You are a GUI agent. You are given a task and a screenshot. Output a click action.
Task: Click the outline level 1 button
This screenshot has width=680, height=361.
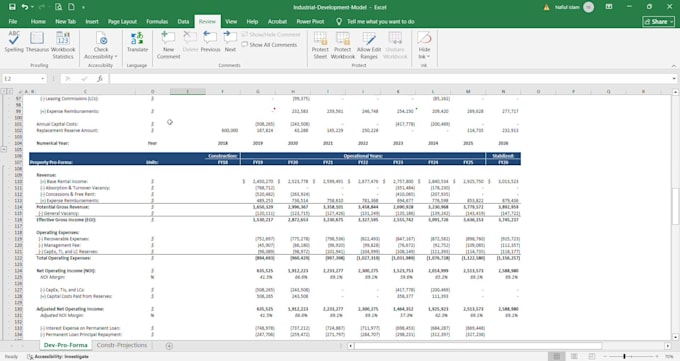4,92
